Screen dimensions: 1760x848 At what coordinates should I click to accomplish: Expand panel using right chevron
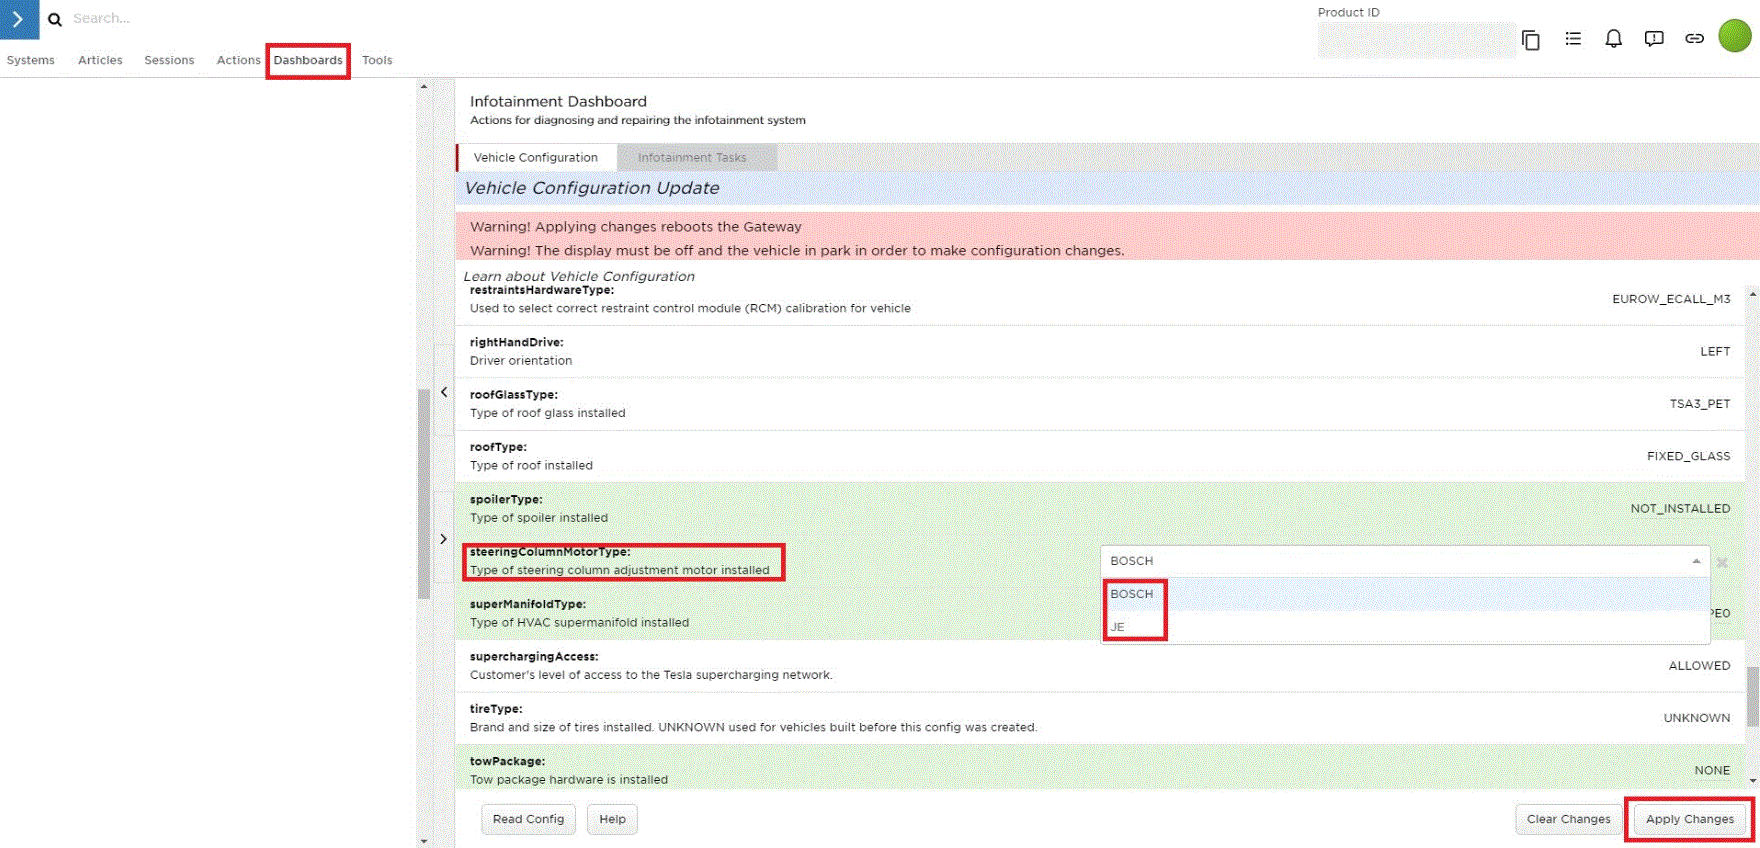pos(444,539)
